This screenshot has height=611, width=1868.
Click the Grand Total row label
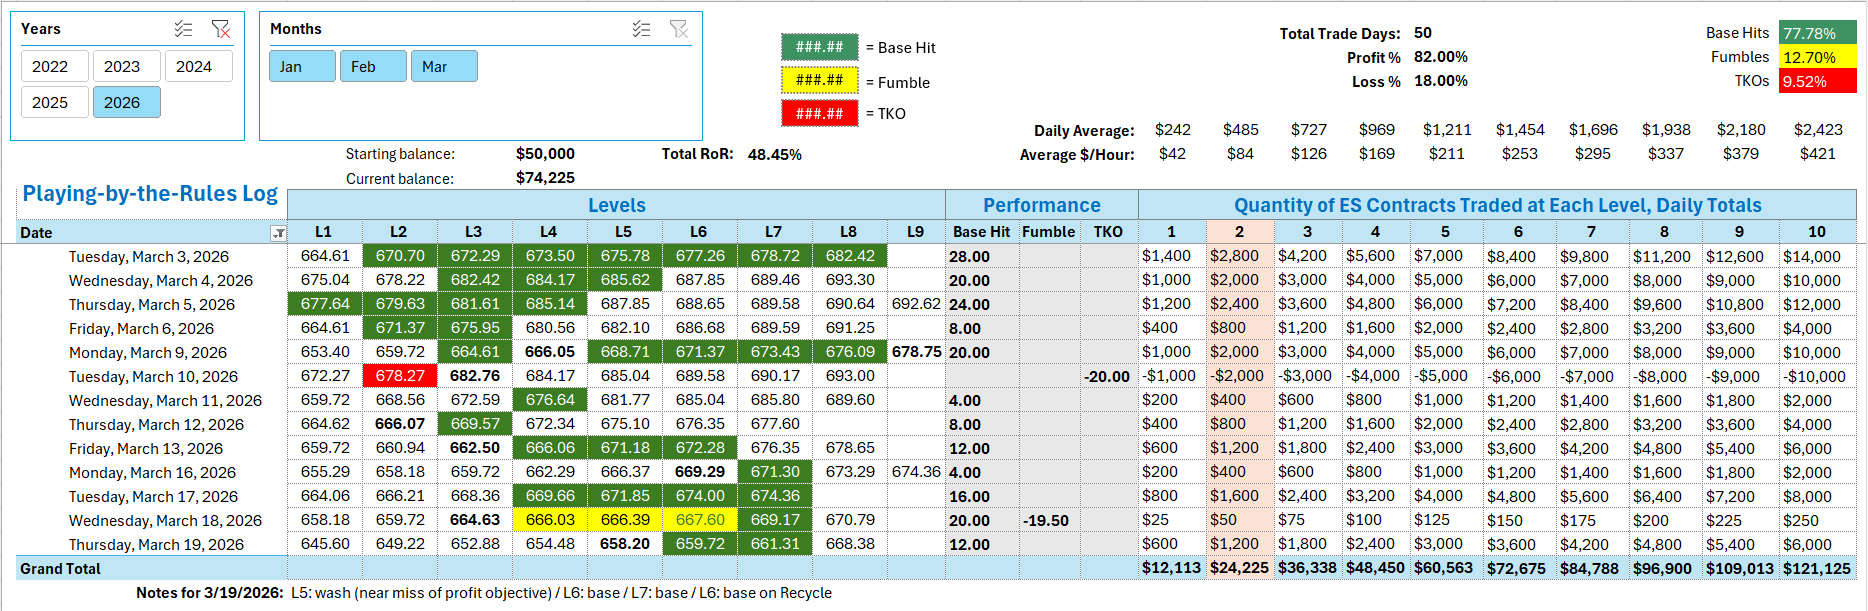click(61, 569)
